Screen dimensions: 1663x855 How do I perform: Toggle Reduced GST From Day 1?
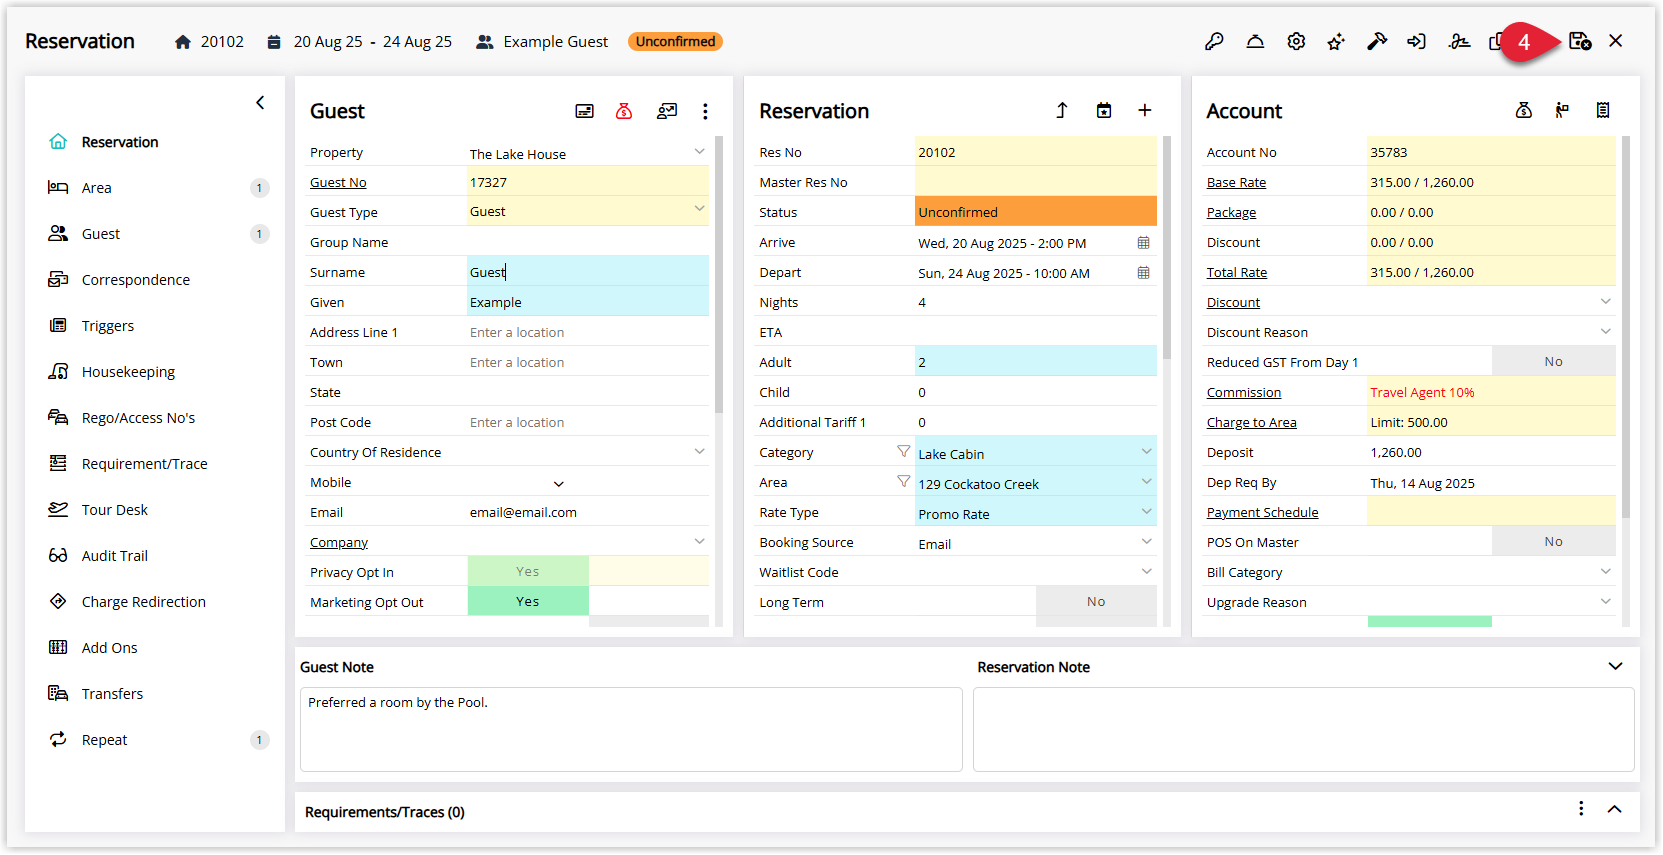tap(1553, 361)
